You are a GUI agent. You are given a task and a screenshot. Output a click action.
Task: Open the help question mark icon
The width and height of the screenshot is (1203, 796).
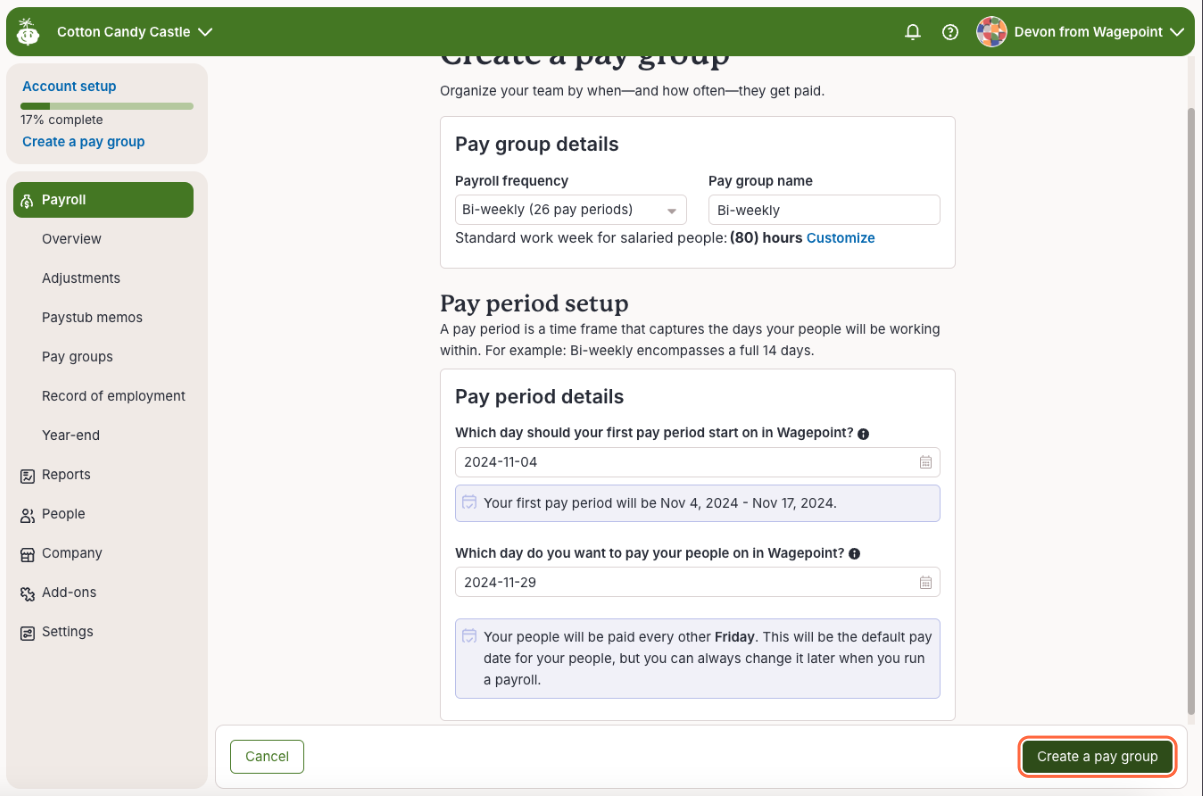[950, 32]
